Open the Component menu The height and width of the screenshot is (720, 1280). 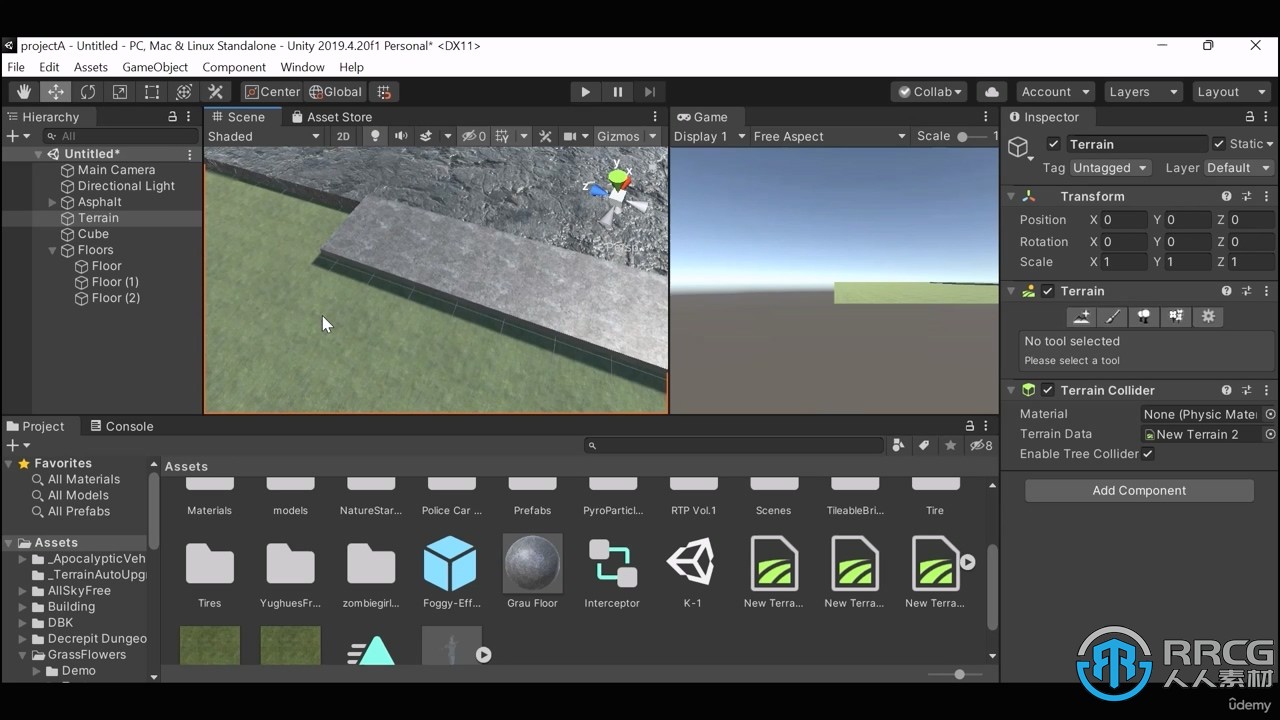[x=234, y=67]
